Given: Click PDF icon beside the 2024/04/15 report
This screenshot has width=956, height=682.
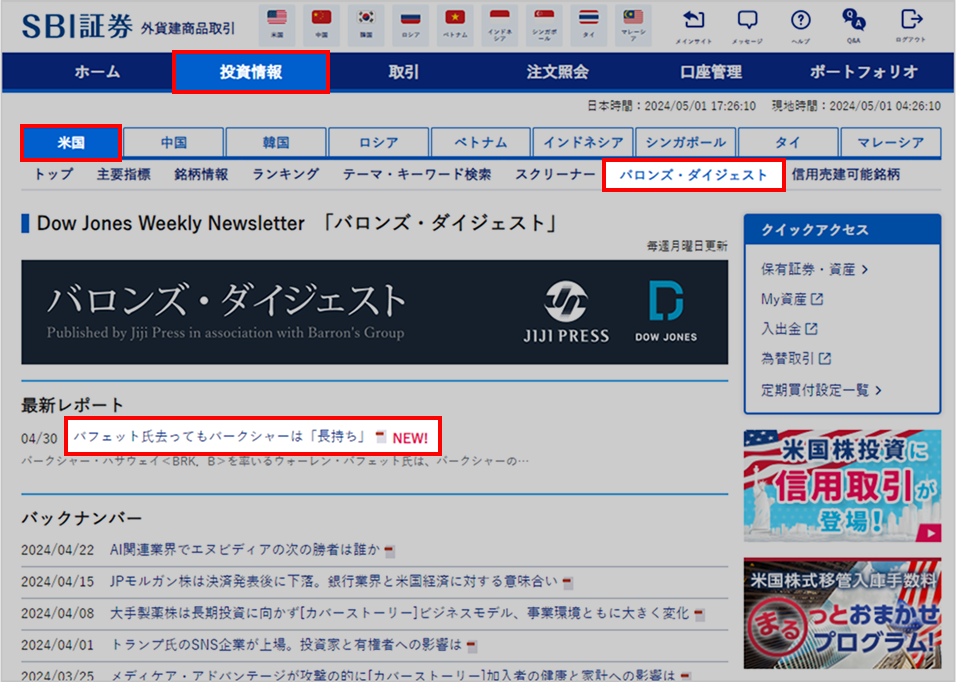Looking at the screenshot, I should click(568, 583).
